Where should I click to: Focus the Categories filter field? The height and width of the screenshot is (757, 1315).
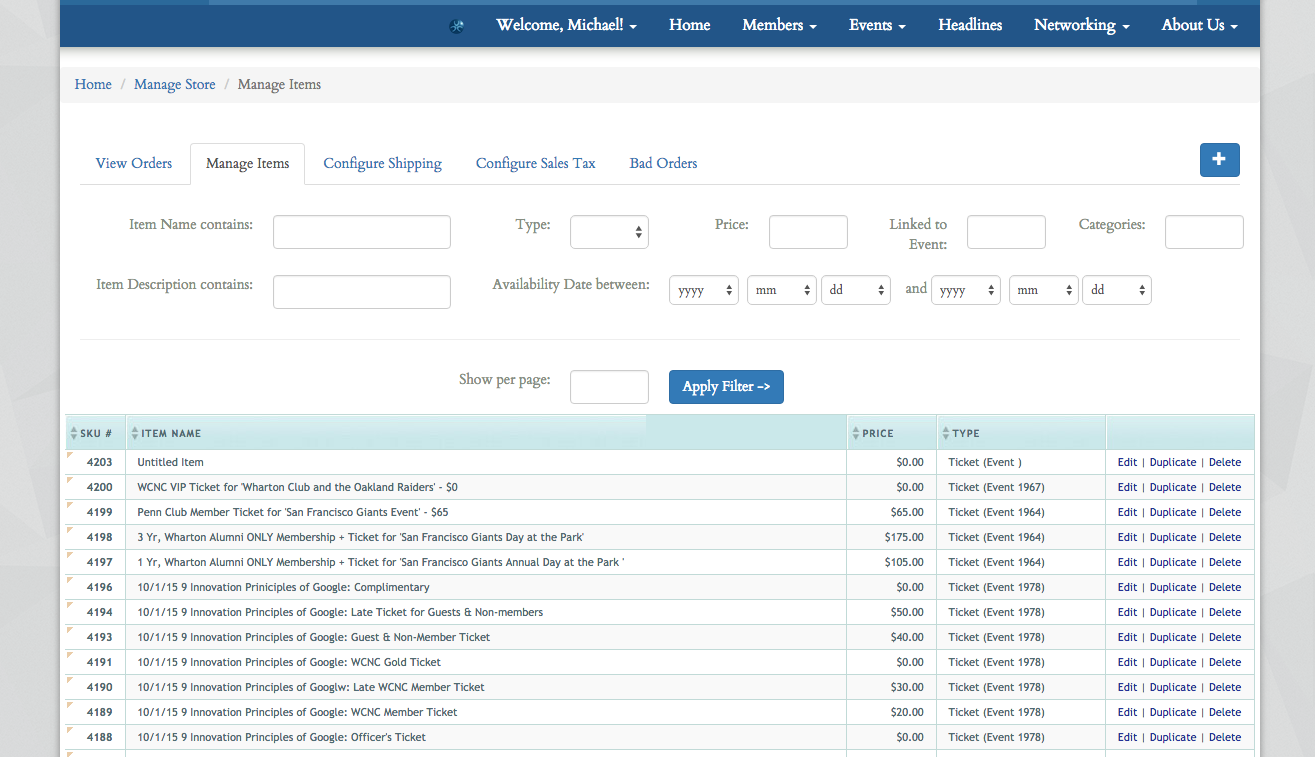pos(1204,232)
